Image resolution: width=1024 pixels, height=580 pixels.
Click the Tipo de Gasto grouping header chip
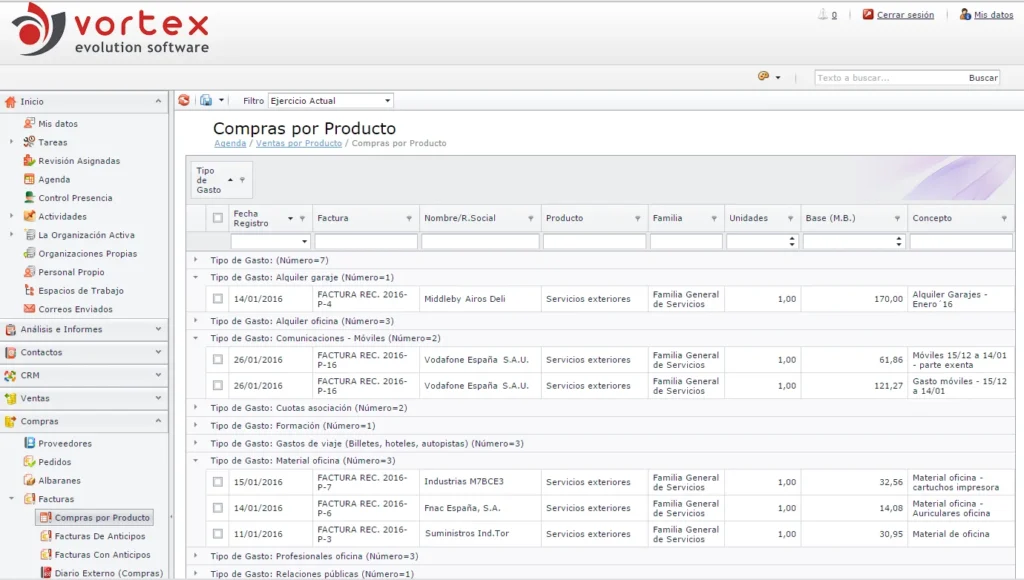click(x=221, y=180)
